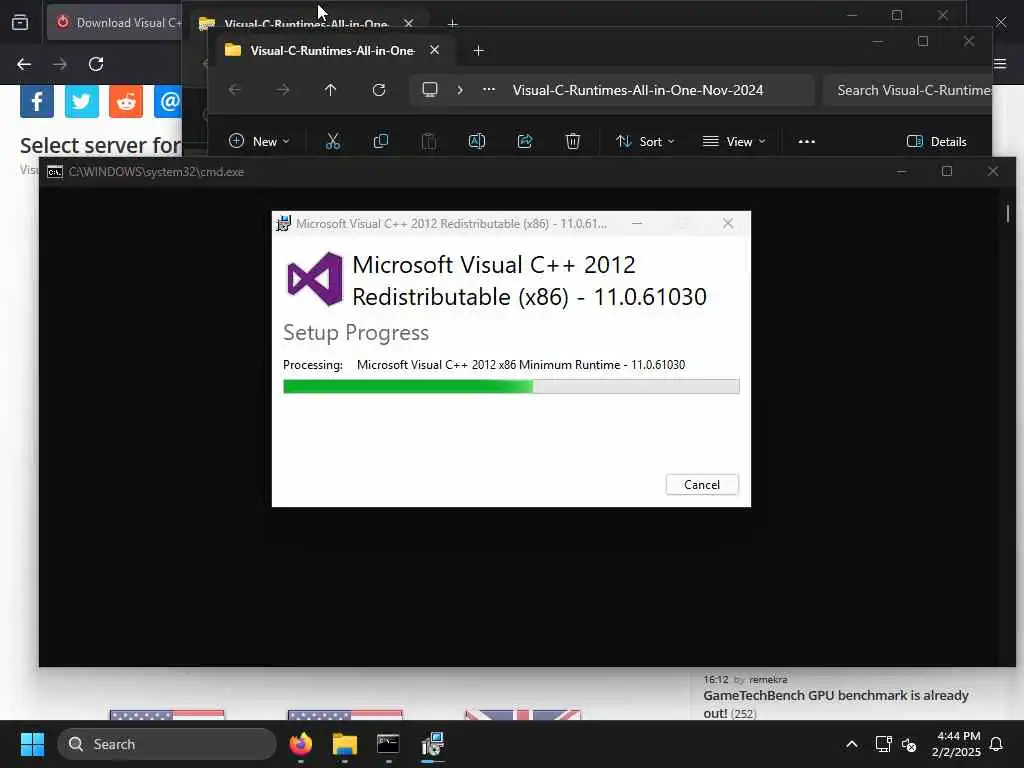Image resolution: width=1024 pixels, height=768 pixels.
Task: Click the cmd.exe window title bar icon
Action: pos(55,172)
